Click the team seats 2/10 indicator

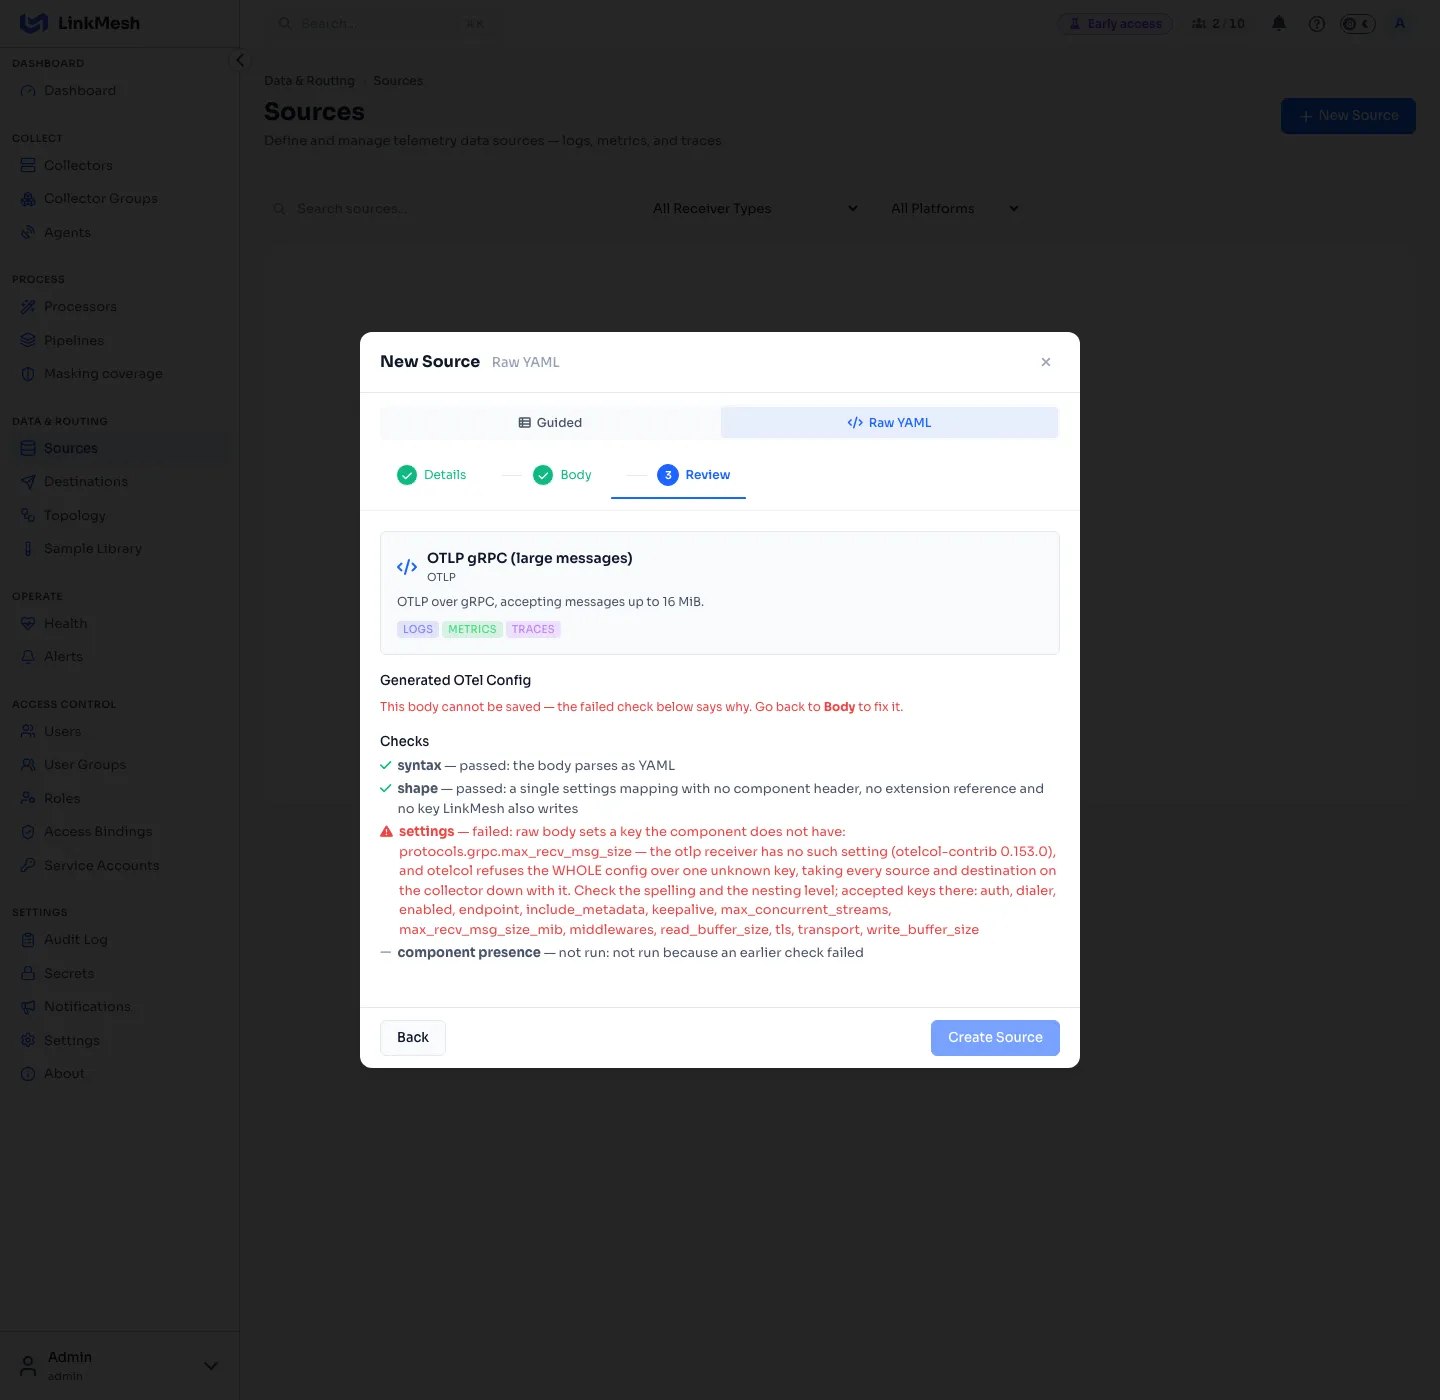click(x=1218, y=24)
